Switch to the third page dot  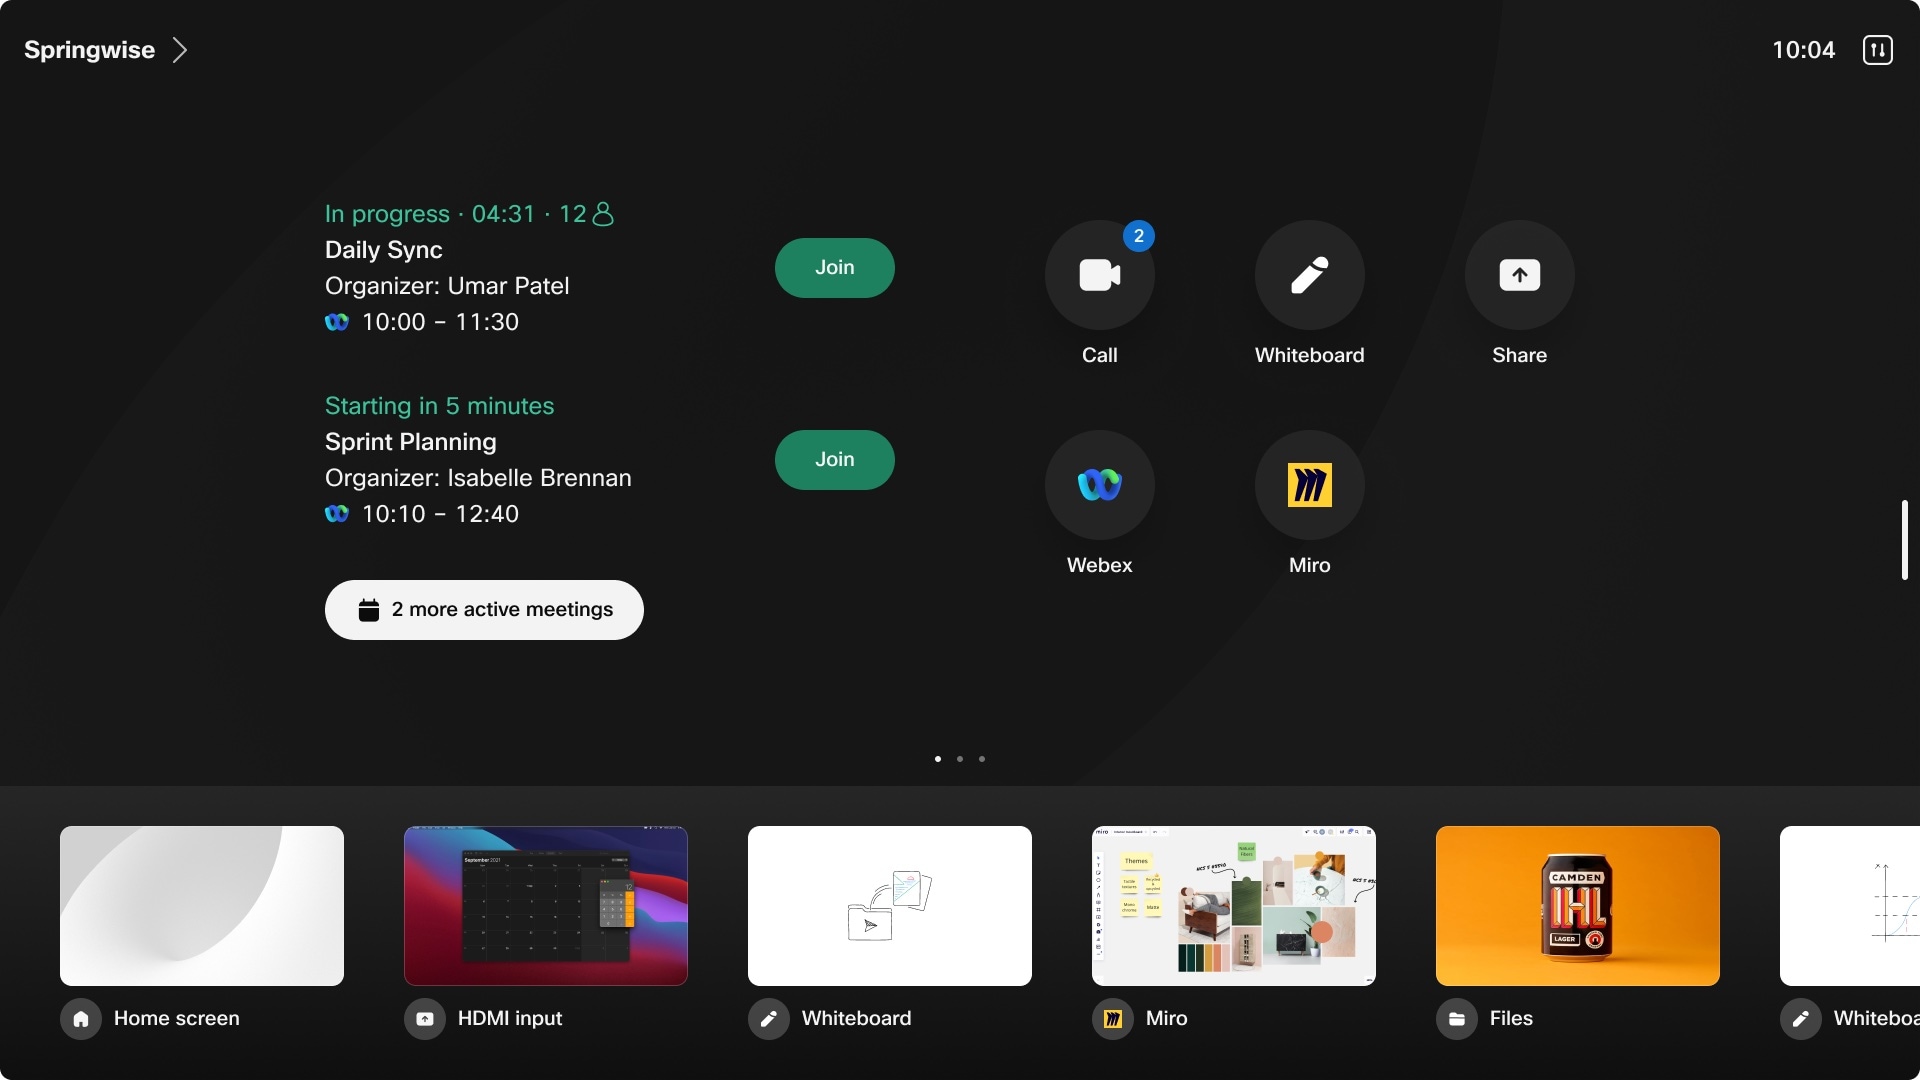982,759
